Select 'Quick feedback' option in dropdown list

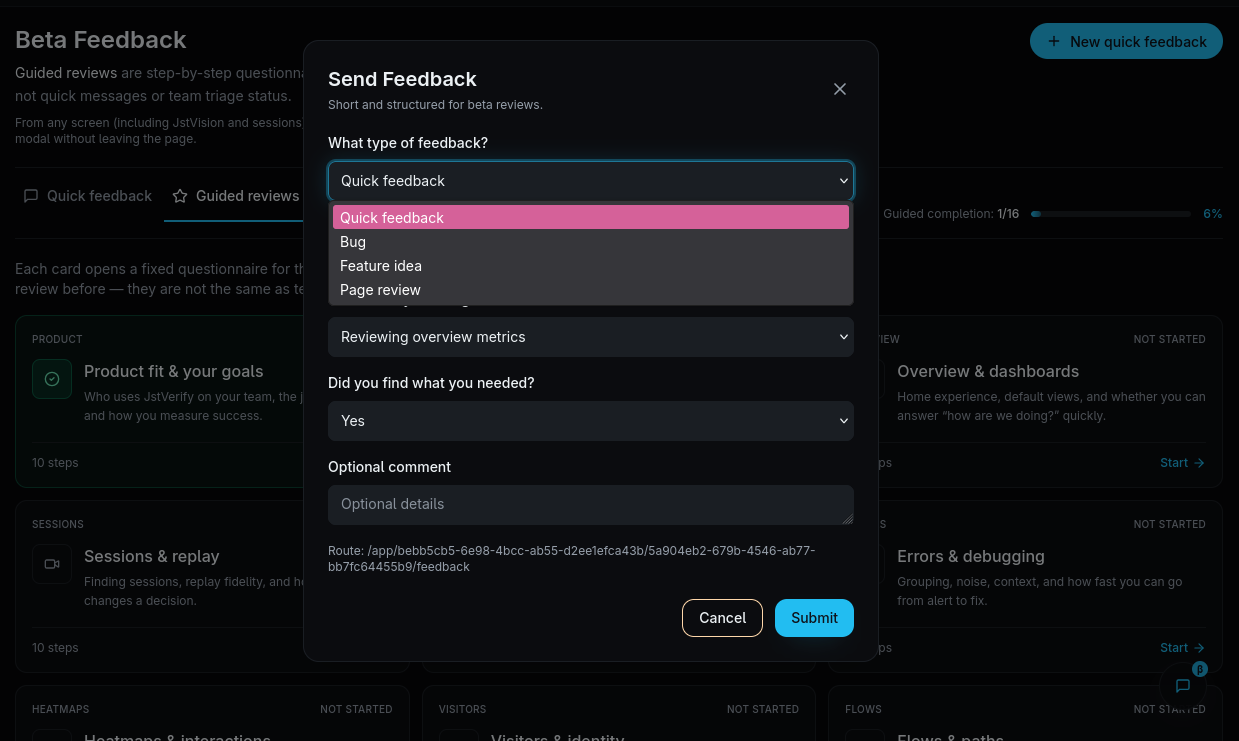591,217
